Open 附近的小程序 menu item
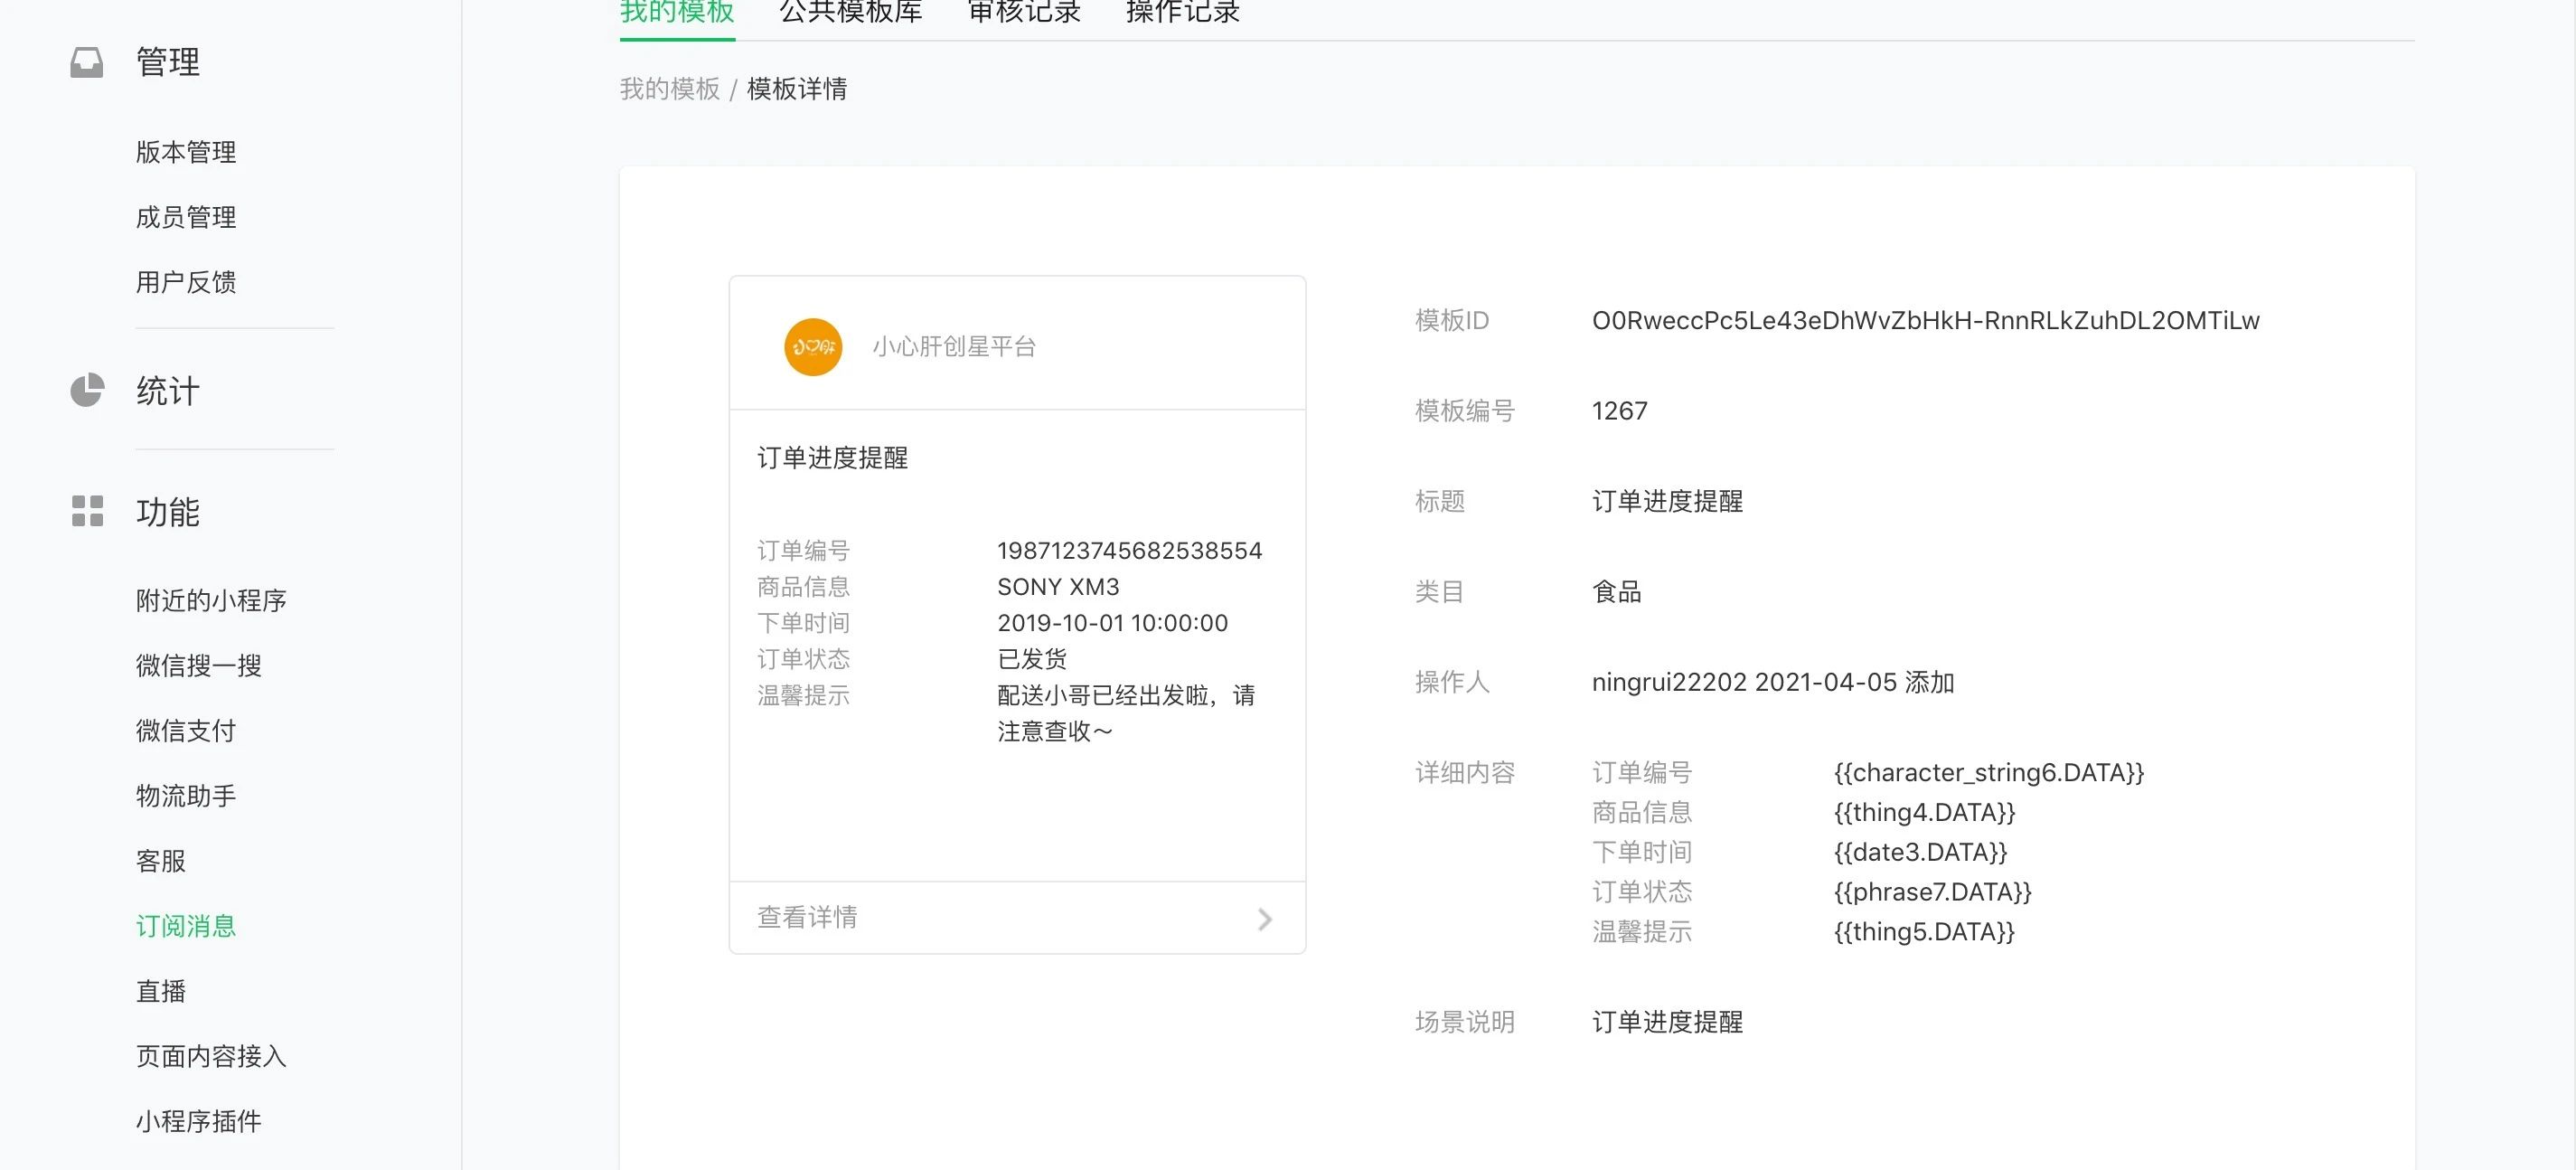This screenshot has width=2576, height=1170. pyautogui.click(x=211, y=600)
